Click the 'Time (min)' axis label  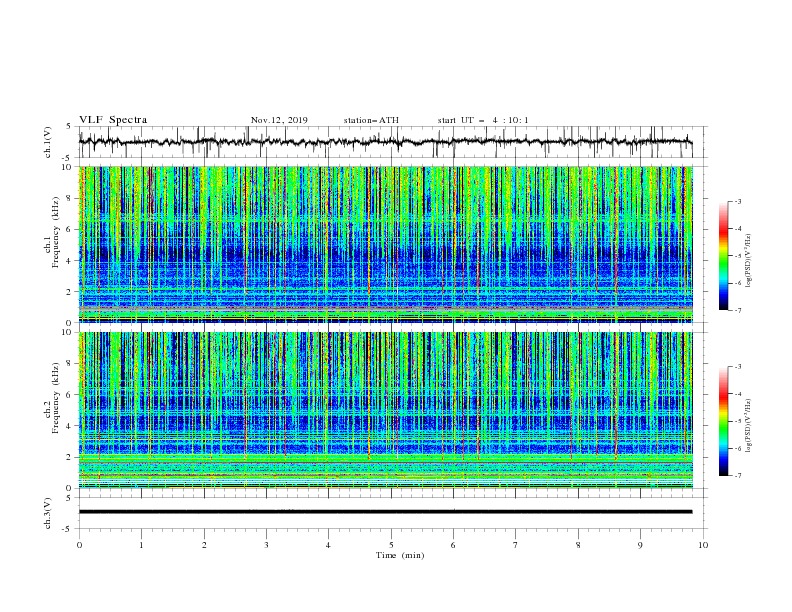click(400, 555)
